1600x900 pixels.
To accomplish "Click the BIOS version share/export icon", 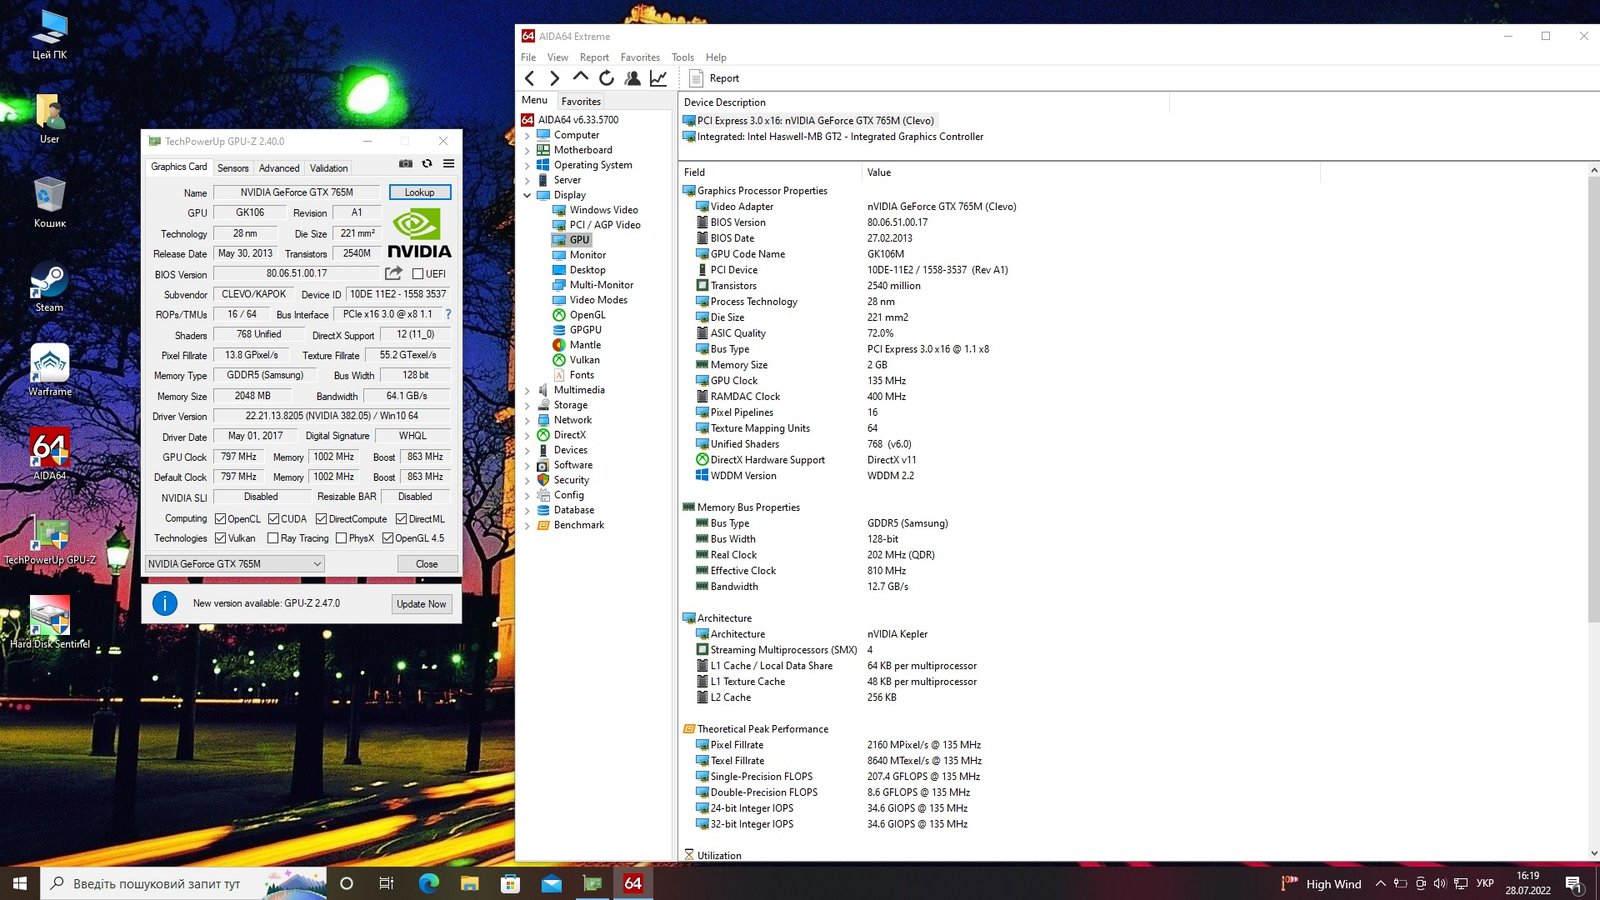I will click(x=394, y=273).
